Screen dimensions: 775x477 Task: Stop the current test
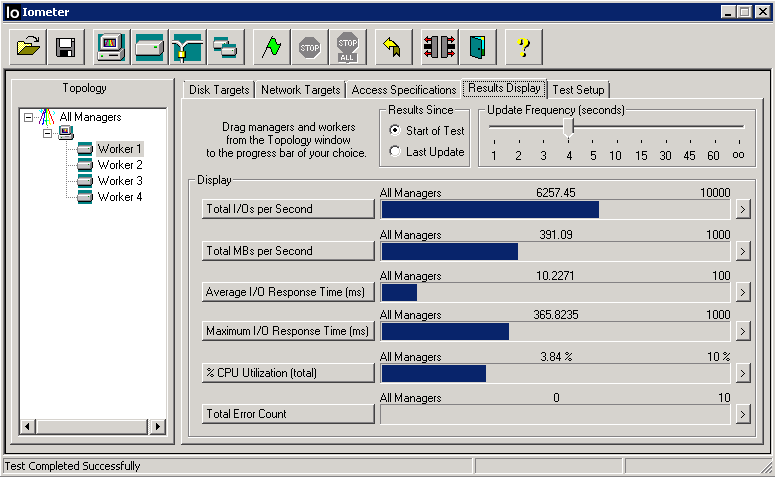click(309, 47)
